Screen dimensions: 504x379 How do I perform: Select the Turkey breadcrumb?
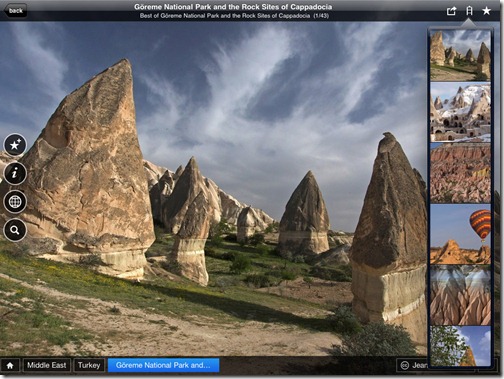click(x=89, y=365)
